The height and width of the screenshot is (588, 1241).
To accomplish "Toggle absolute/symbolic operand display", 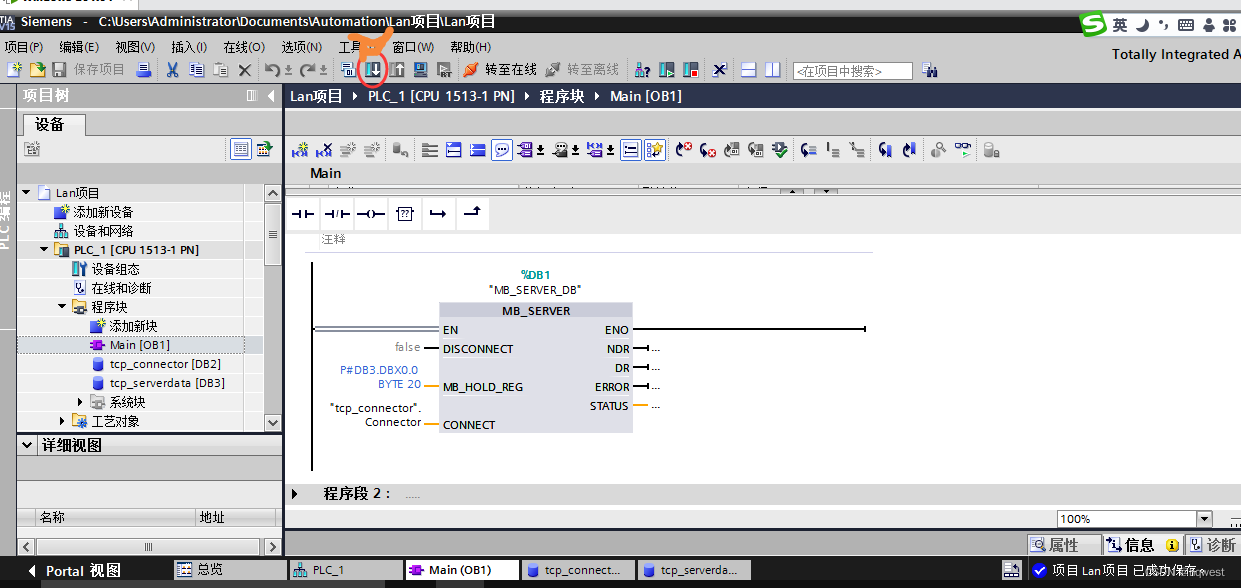I will [527, 149].
